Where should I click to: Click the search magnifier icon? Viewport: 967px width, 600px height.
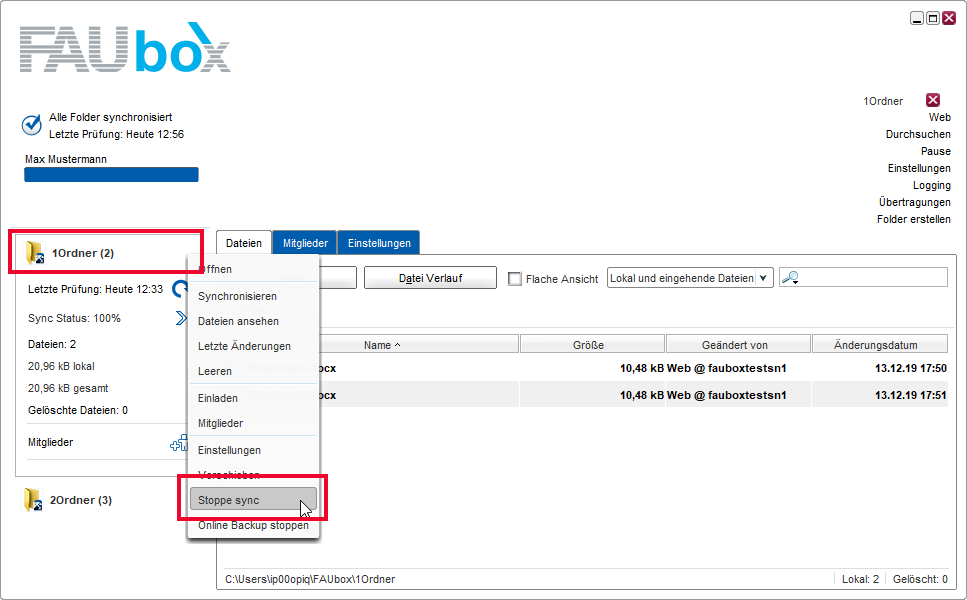(790, 278)
